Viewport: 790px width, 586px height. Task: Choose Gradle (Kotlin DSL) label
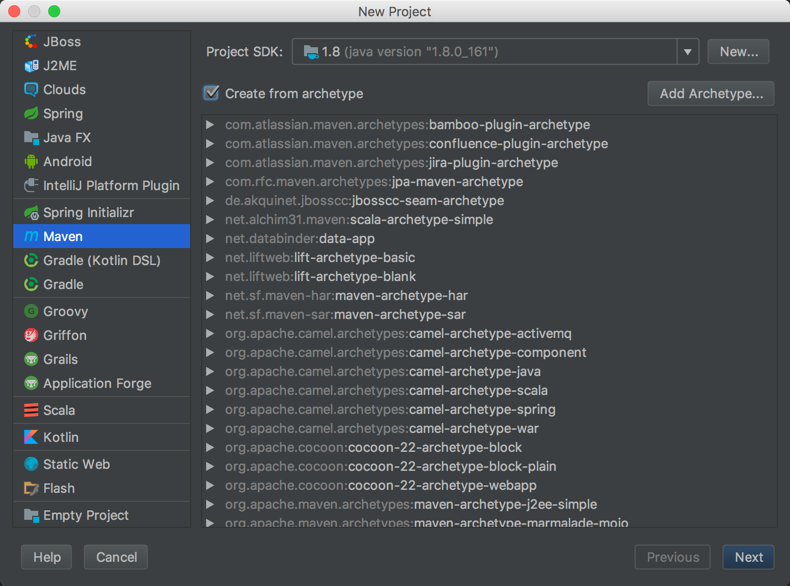click(102, 261)
